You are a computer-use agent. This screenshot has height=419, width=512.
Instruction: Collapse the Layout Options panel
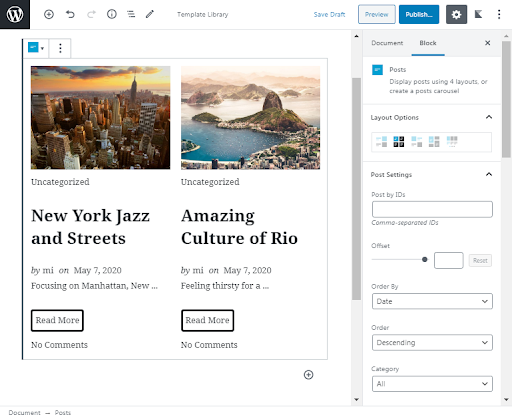tap(489, 117)
